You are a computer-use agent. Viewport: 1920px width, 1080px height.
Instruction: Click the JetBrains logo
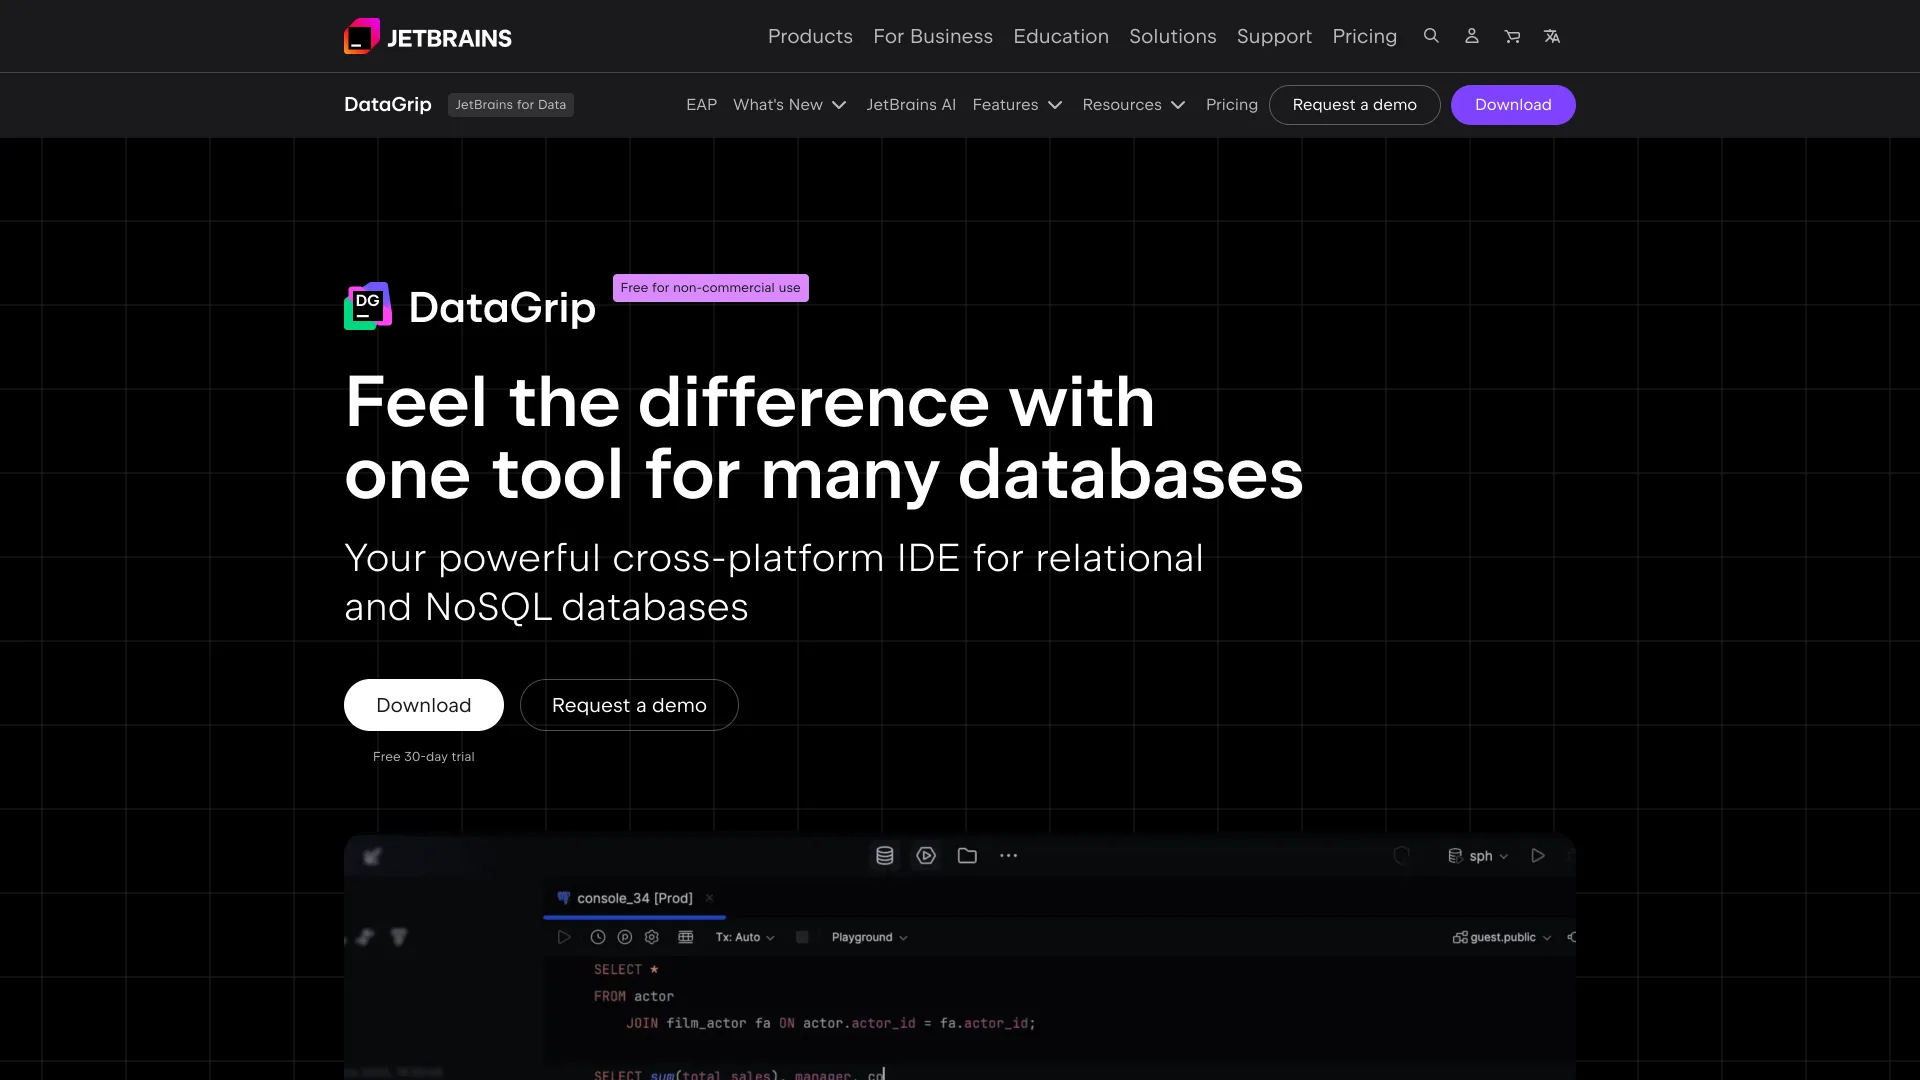click(x=428, y=37)
